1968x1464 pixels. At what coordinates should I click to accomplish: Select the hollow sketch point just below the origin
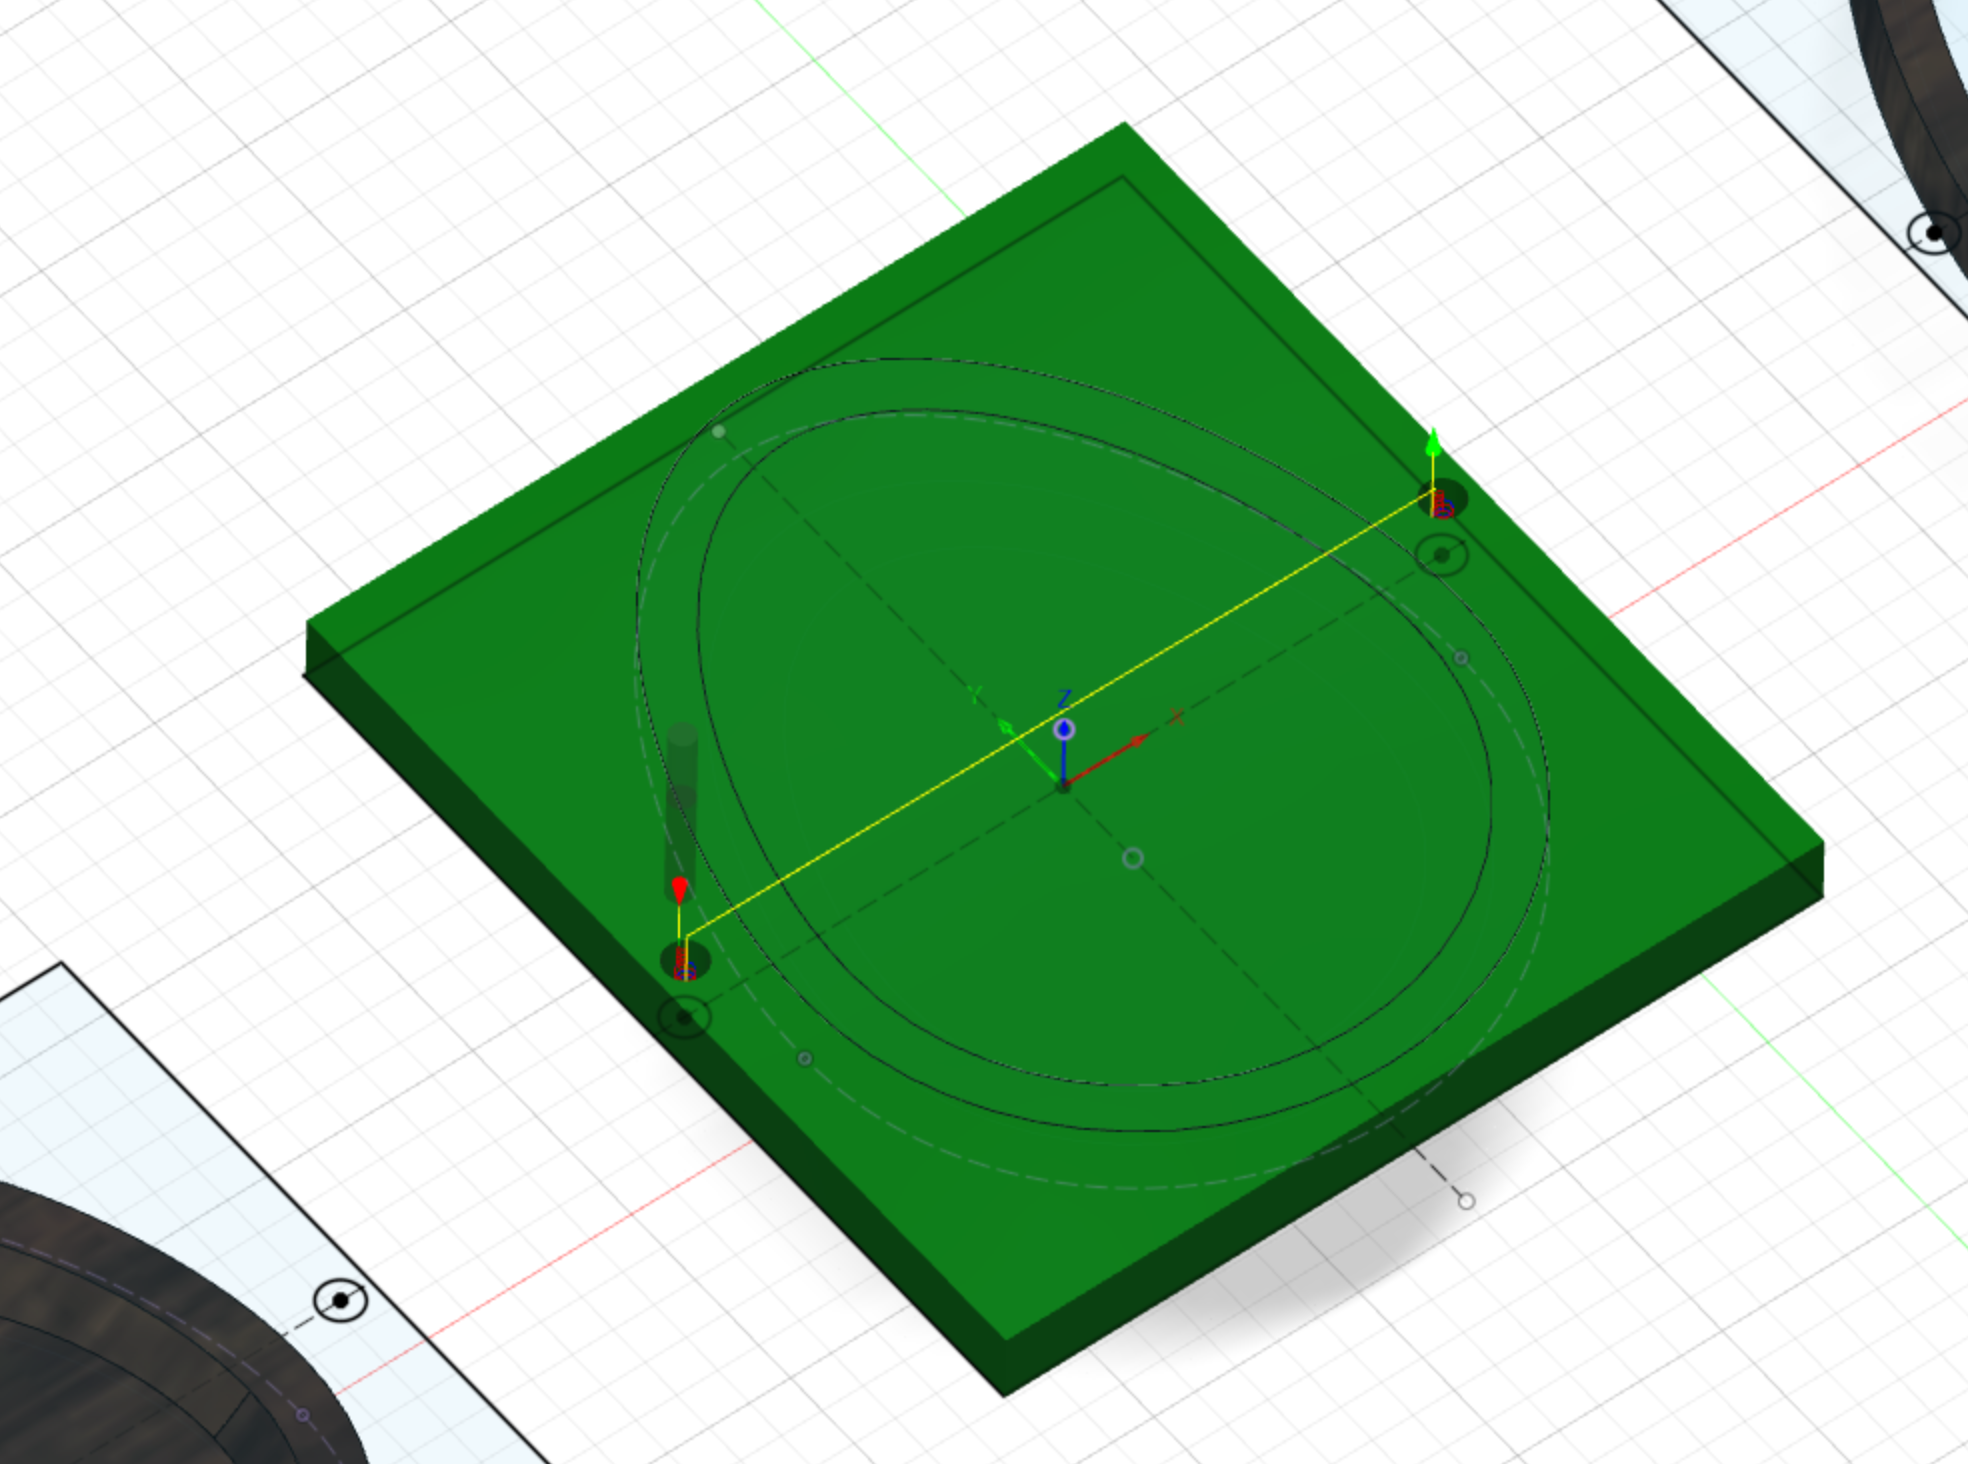1133,858
